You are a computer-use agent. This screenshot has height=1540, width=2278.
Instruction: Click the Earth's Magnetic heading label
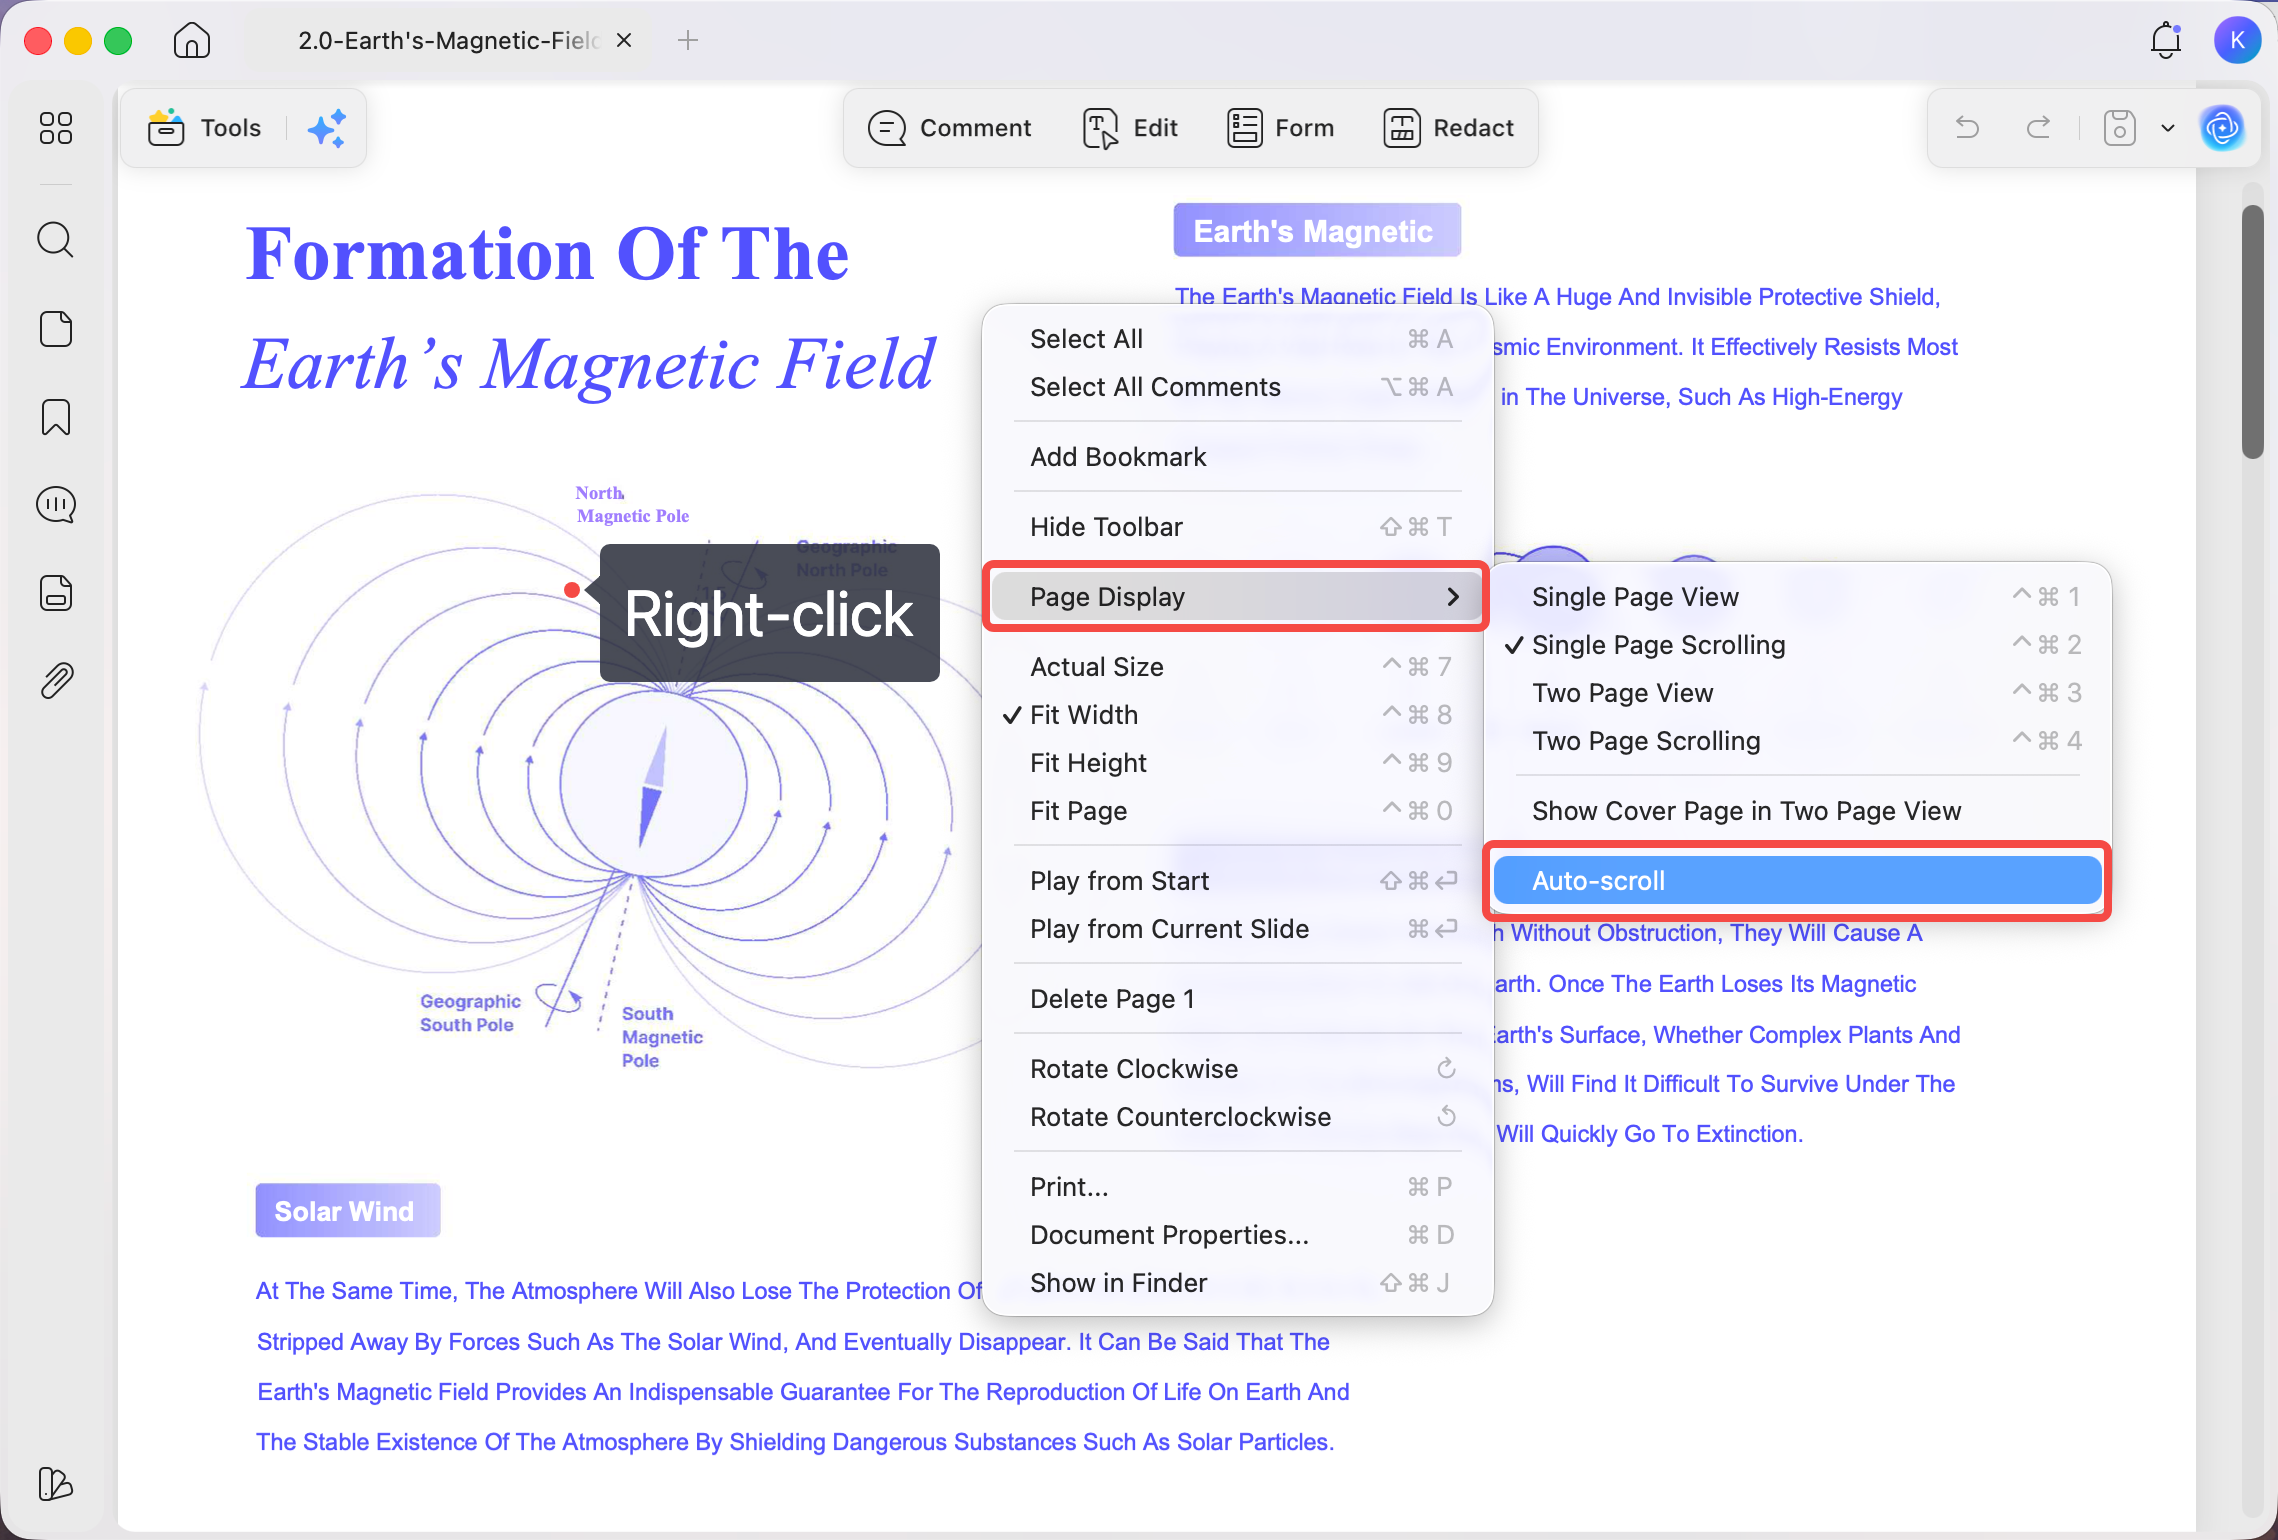[x=1316, y=231]
